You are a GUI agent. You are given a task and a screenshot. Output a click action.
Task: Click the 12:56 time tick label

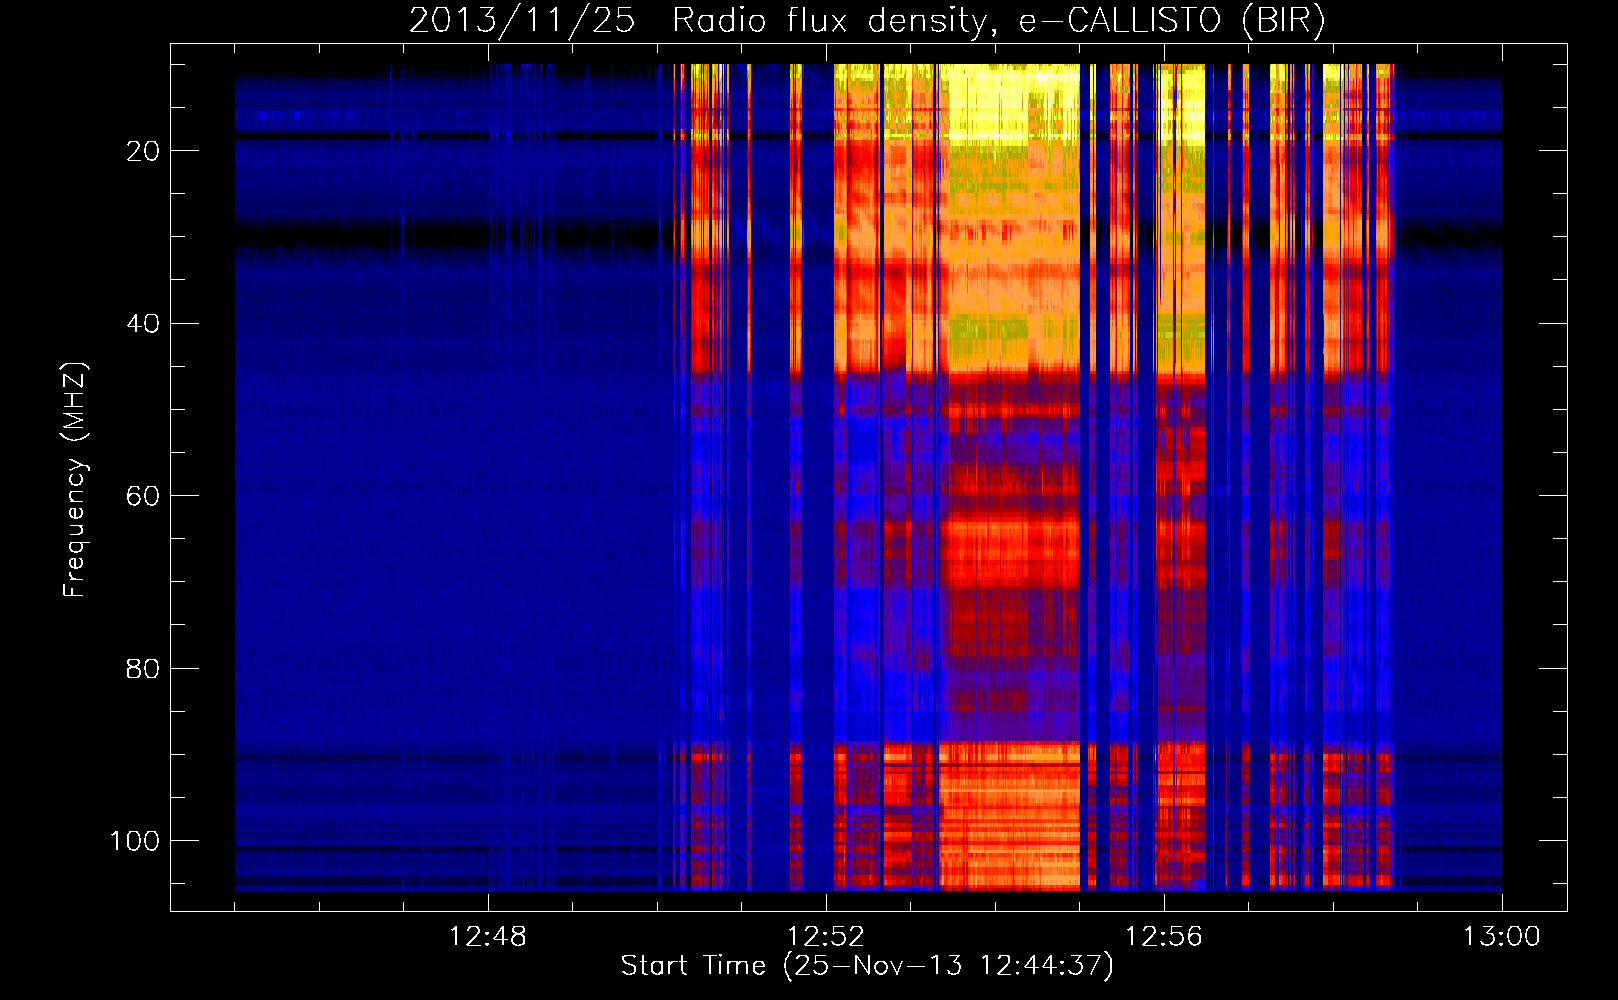click(x=1164, y=937)
